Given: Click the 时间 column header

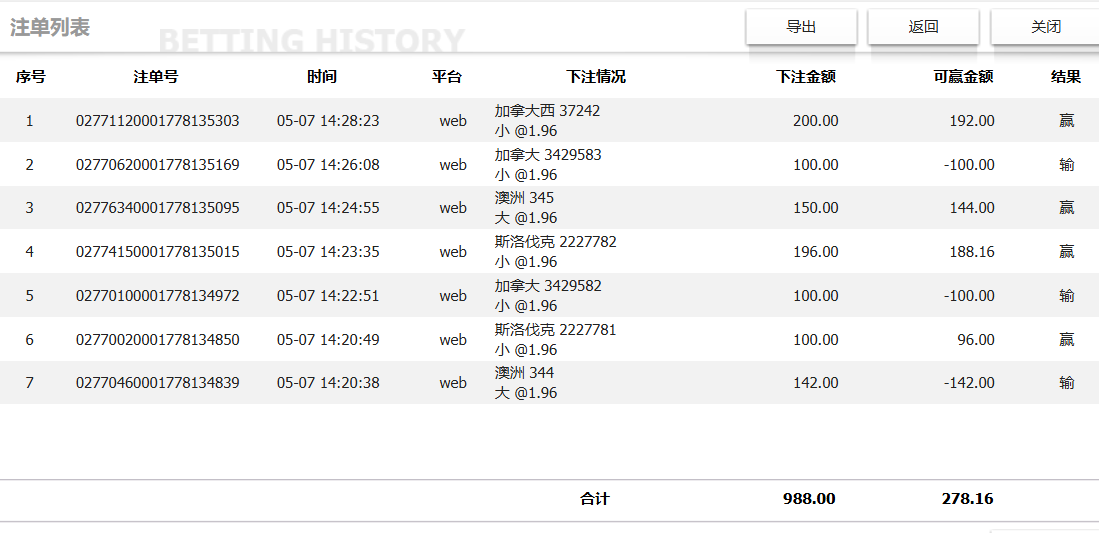Looking at the screenshot, I should 322,77.
